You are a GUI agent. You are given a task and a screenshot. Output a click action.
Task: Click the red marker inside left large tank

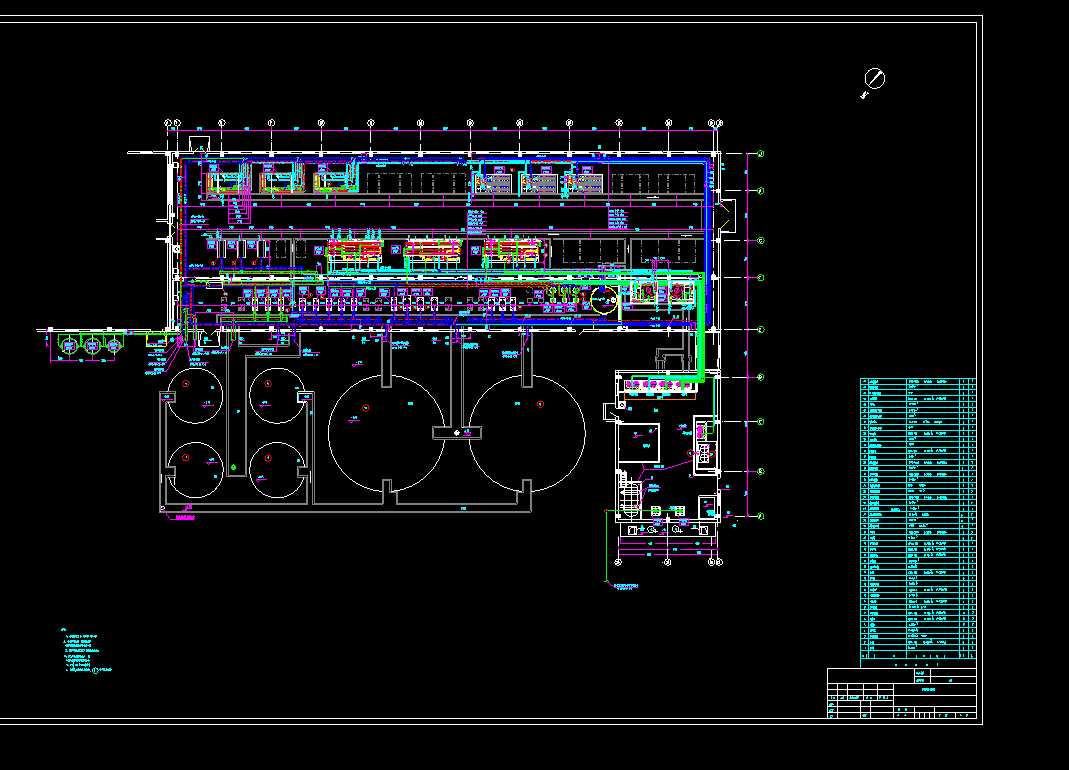coord(365,408)
